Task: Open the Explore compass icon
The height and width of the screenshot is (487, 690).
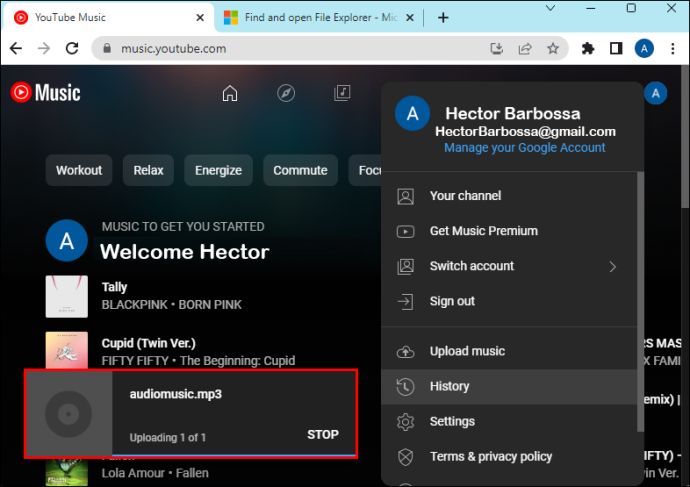Action: pyautogui.click(x=286, y=93)
